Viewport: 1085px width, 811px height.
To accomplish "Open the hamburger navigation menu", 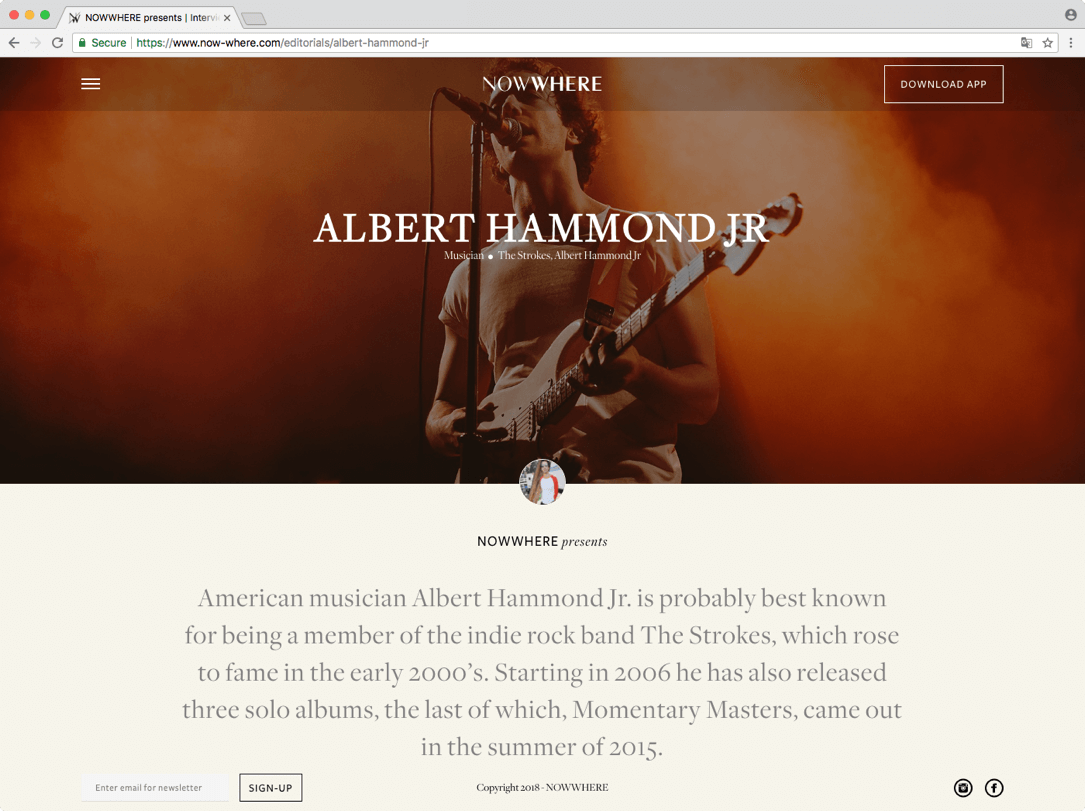I will tap(91, 84).
